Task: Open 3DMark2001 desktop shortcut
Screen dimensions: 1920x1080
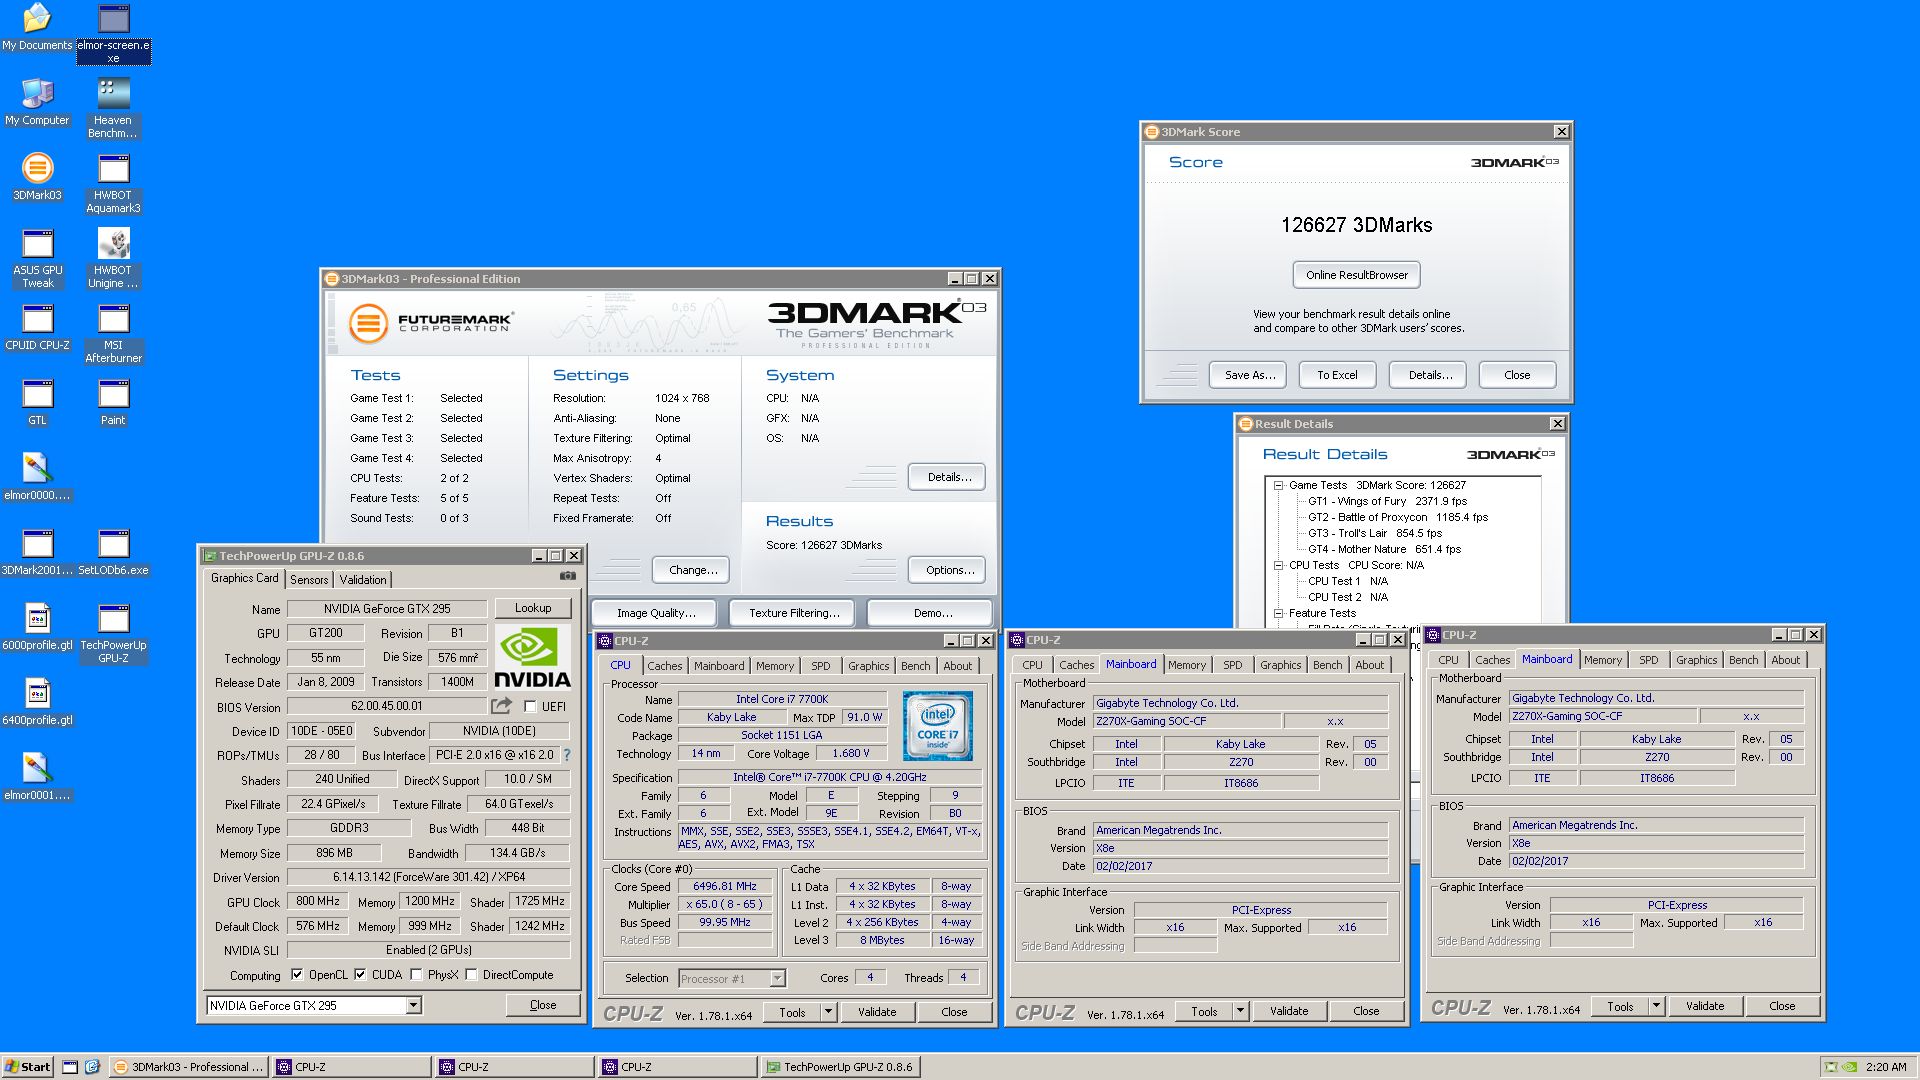Action: pos(37,552)
